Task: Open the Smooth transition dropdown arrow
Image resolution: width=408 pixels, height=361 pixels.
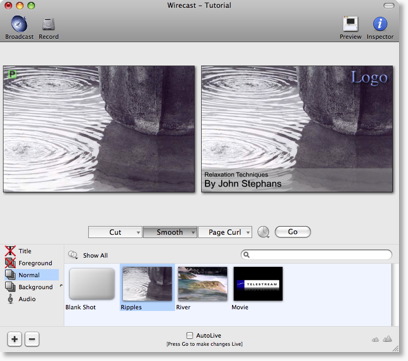Action: click(193, 232)
